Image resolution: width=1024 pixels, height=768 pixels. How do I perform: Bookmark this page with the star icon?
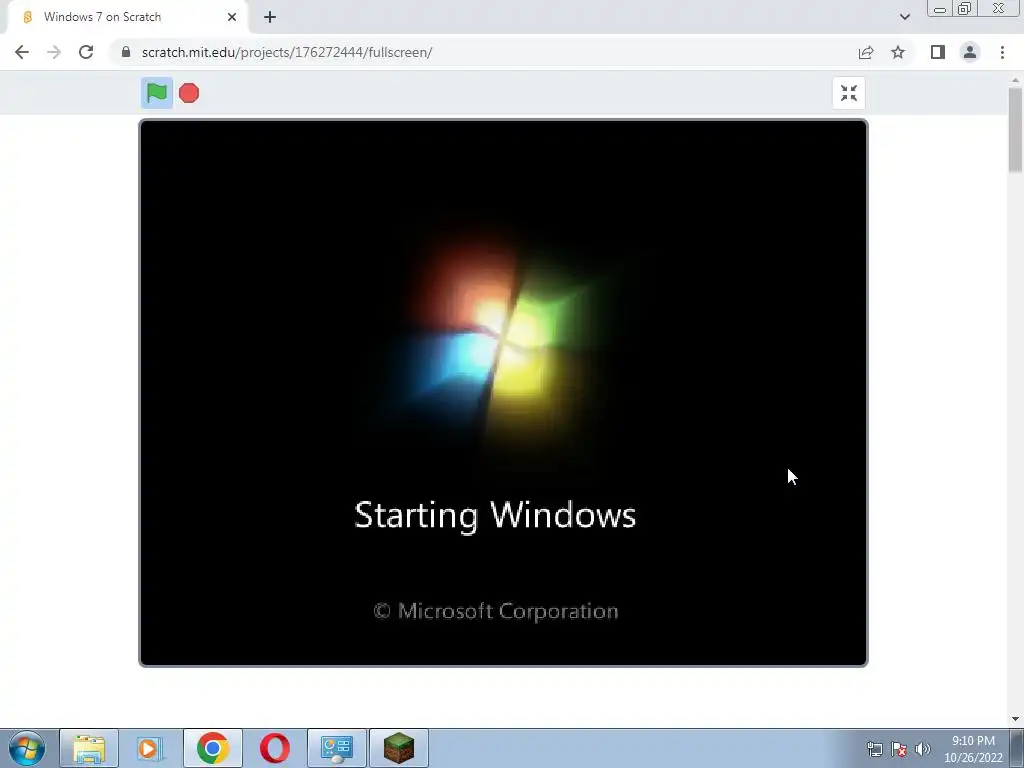pyautogui.click(x=898, y=52)
